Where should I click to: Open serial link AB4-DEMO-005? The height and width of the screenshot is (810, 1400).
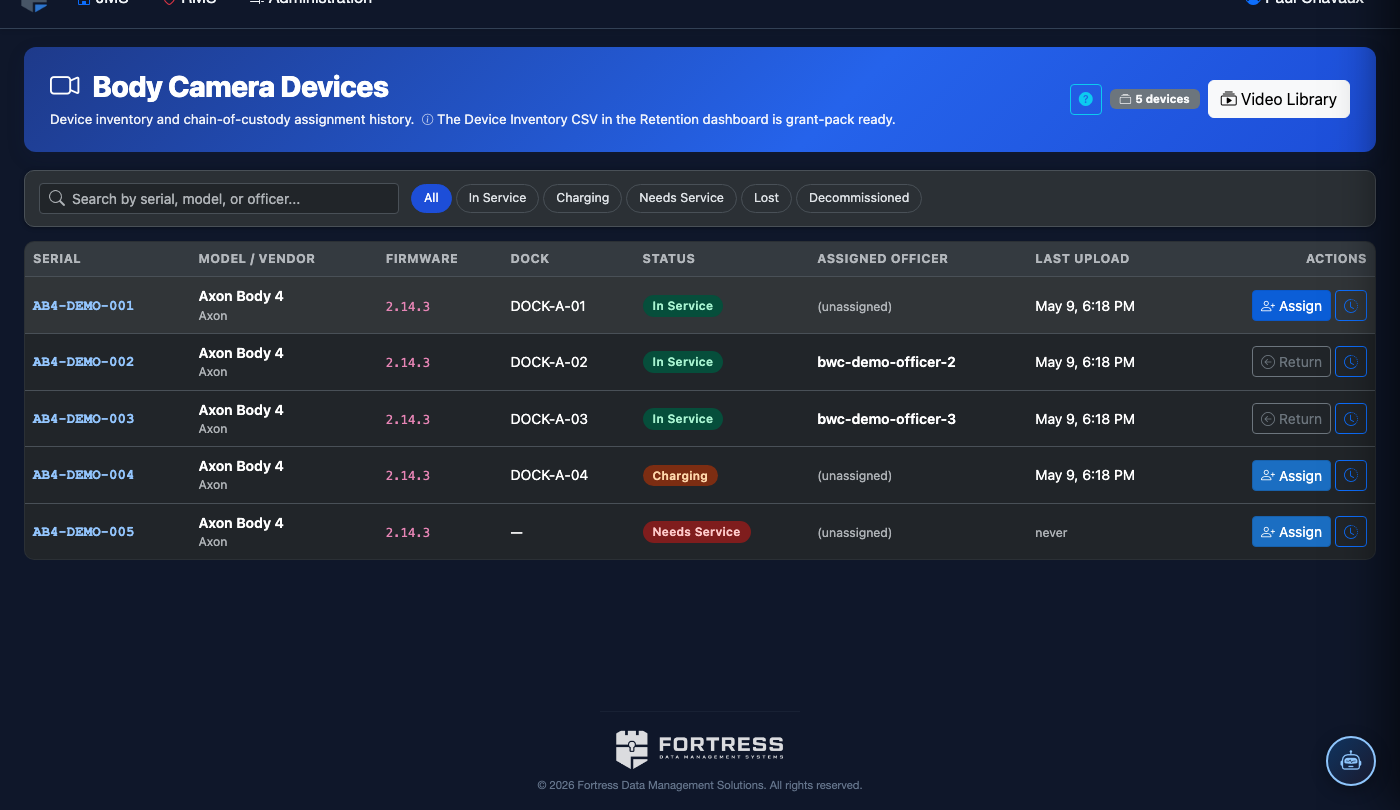[x=83, y=532]
